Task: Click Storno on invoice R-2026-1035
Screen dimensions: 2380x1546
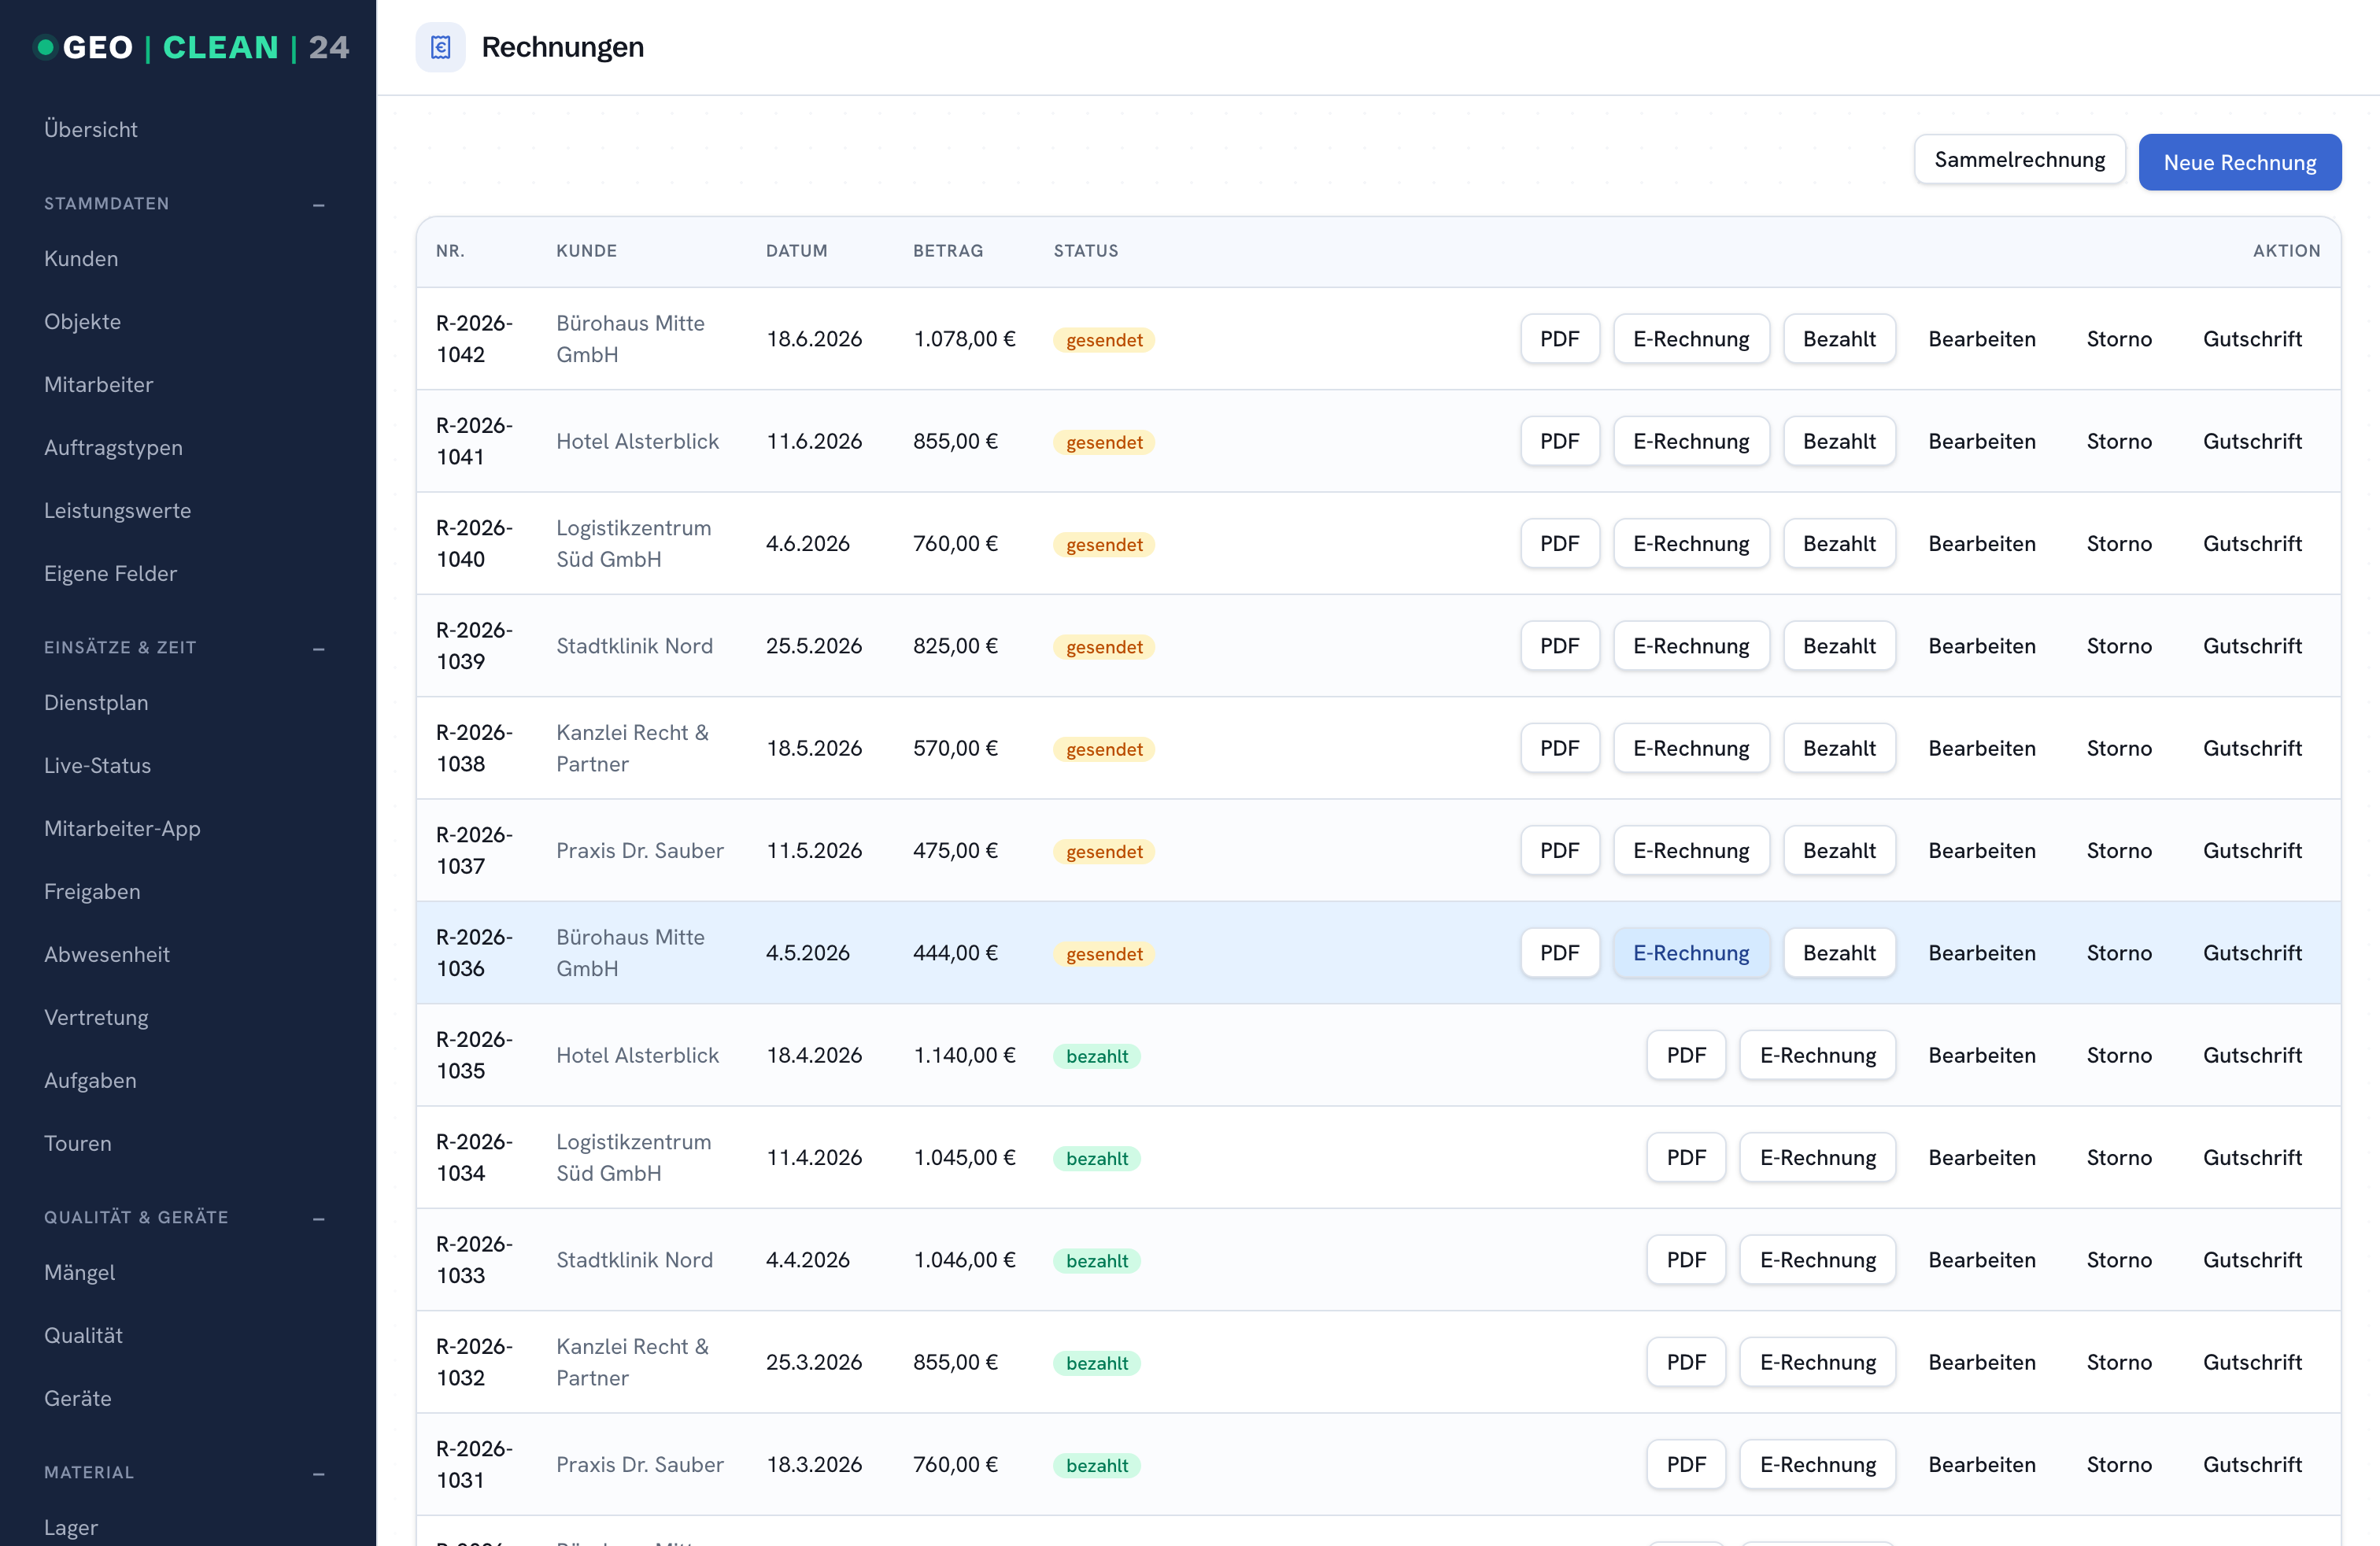Action: tap(2119, 1055)
